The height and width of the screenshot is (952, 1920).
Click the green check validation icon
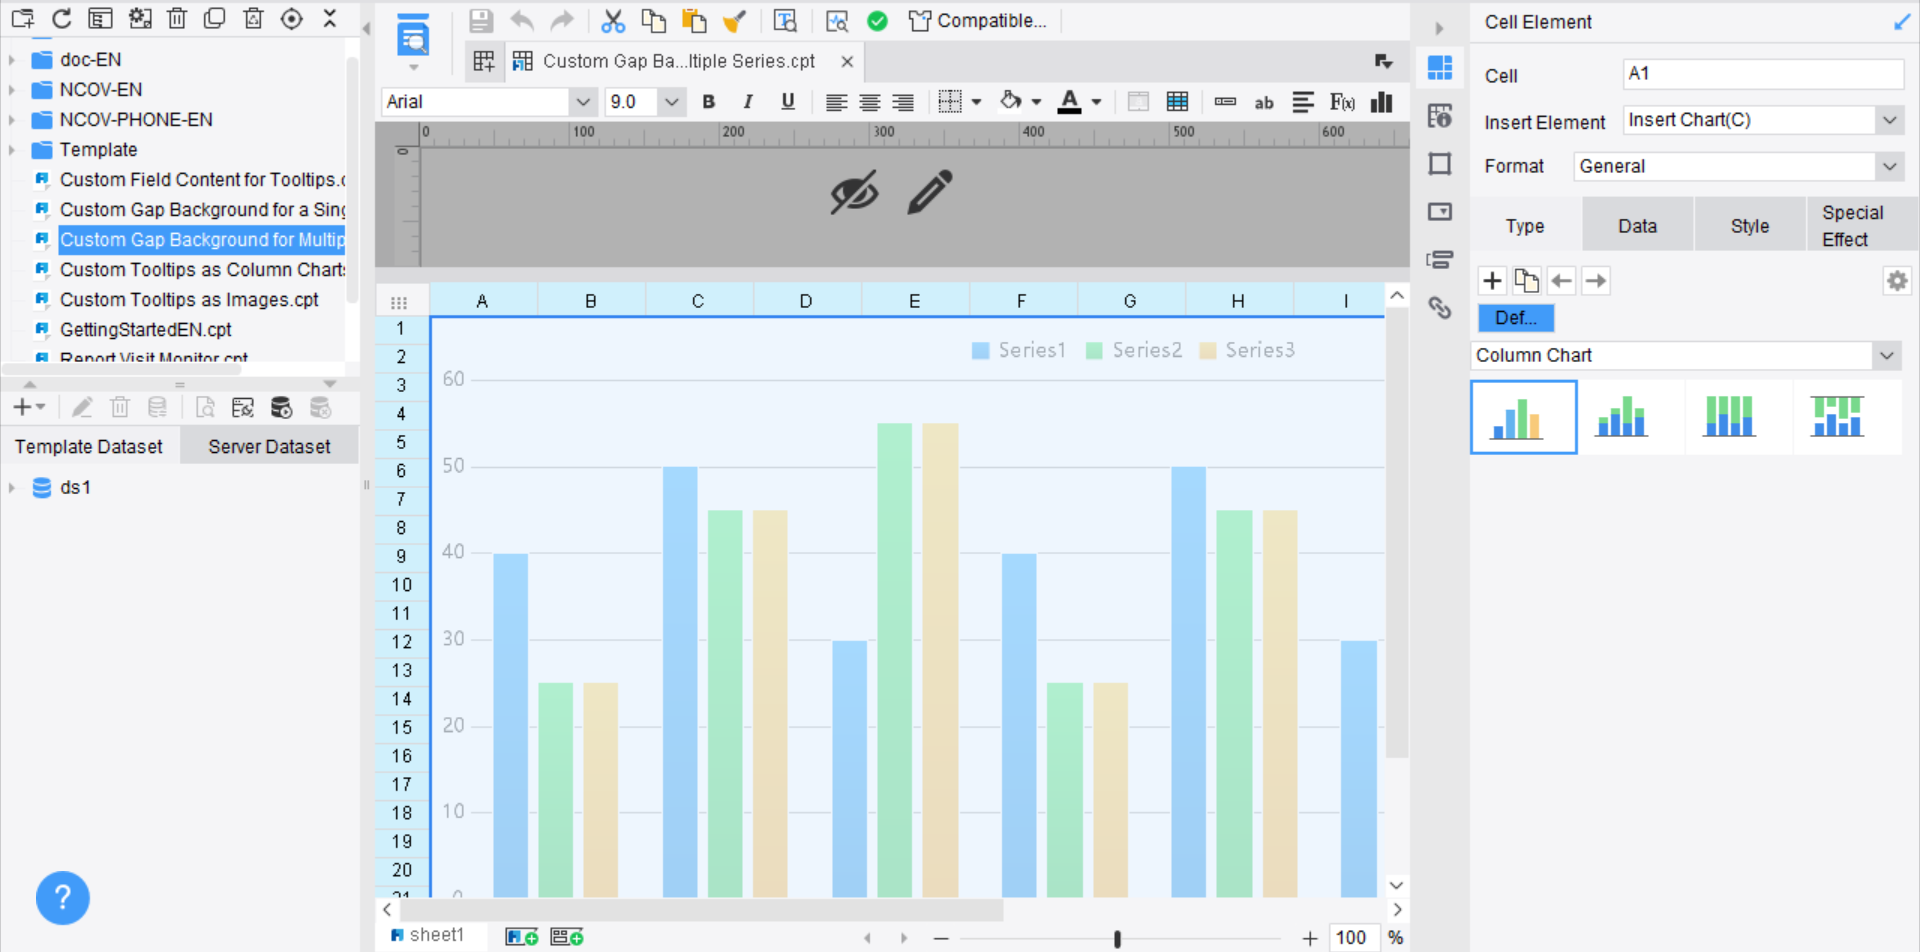tap(877, 20)
